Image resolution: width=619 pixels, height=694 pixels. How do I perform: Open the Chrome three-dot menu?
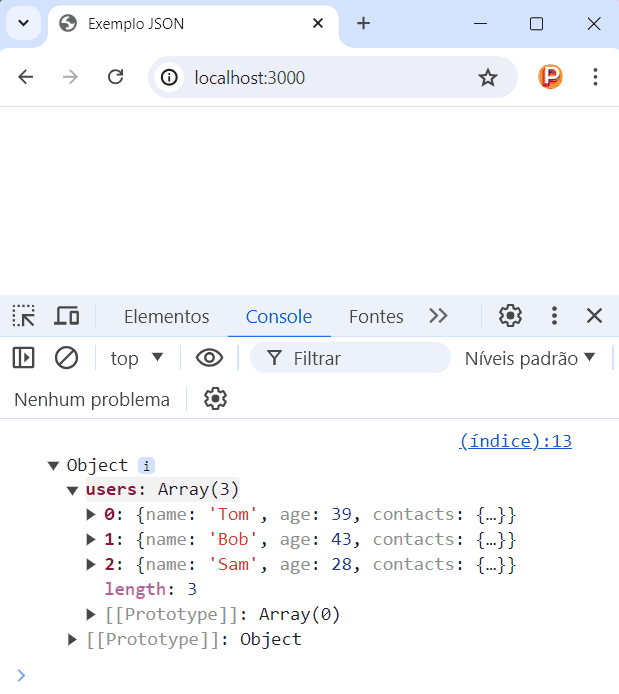click(x=596, y=77)
